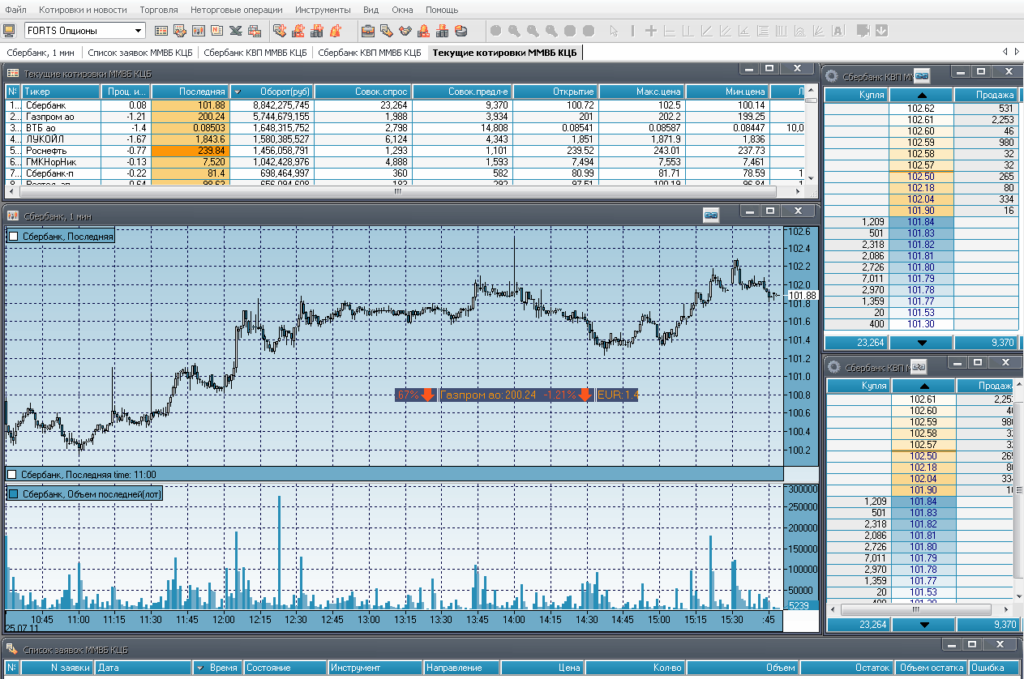1024x679 pixels.
Task: Click the down arrow at the upper order book bottom
Action: pos(921,342)
